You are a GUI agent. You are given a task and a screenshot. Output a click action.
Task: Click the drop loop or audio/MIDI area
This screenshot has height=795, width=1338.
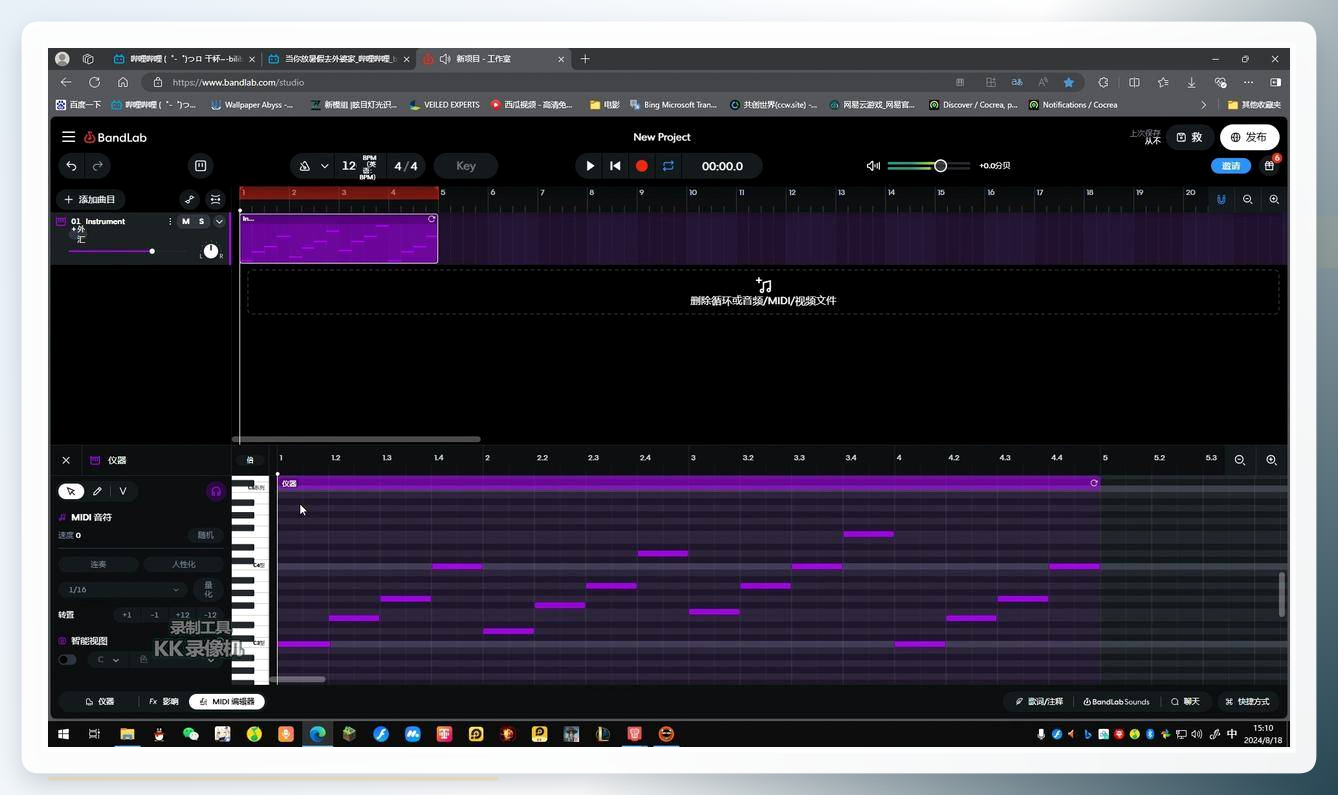click(763, 292)
